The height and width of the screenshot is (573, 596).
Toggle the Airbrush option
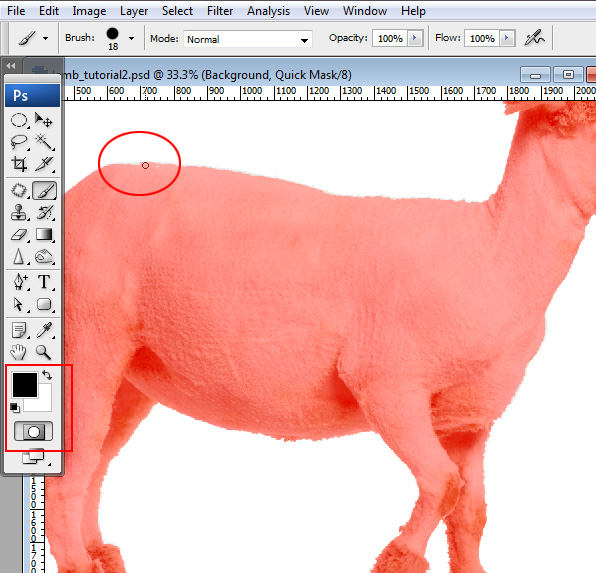[534, 38]
